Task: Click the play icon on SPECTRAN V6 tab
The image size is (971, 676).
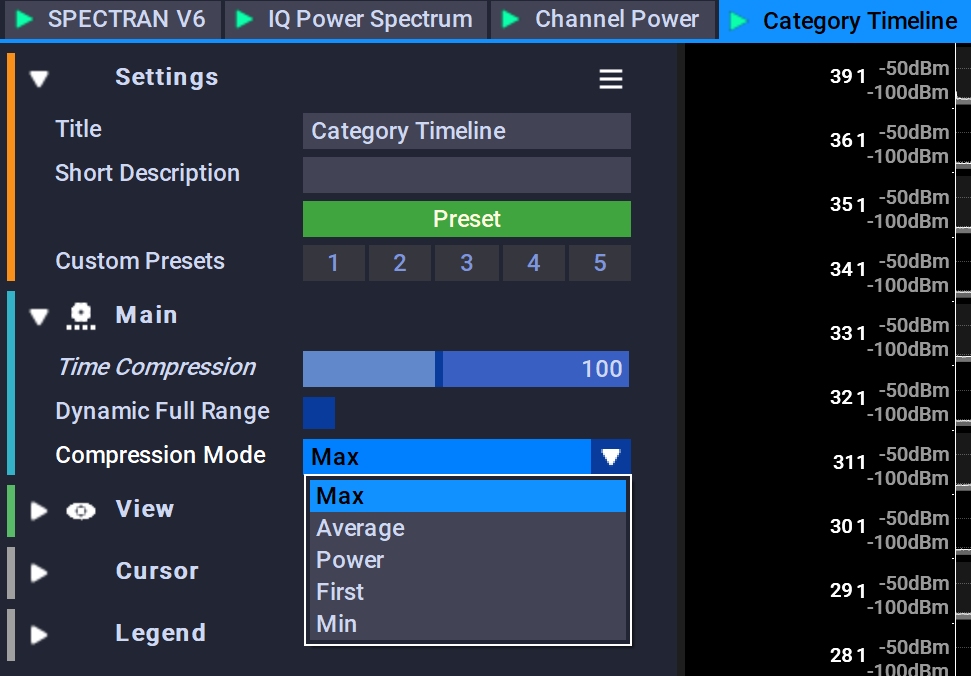Action: click(25, 19)
